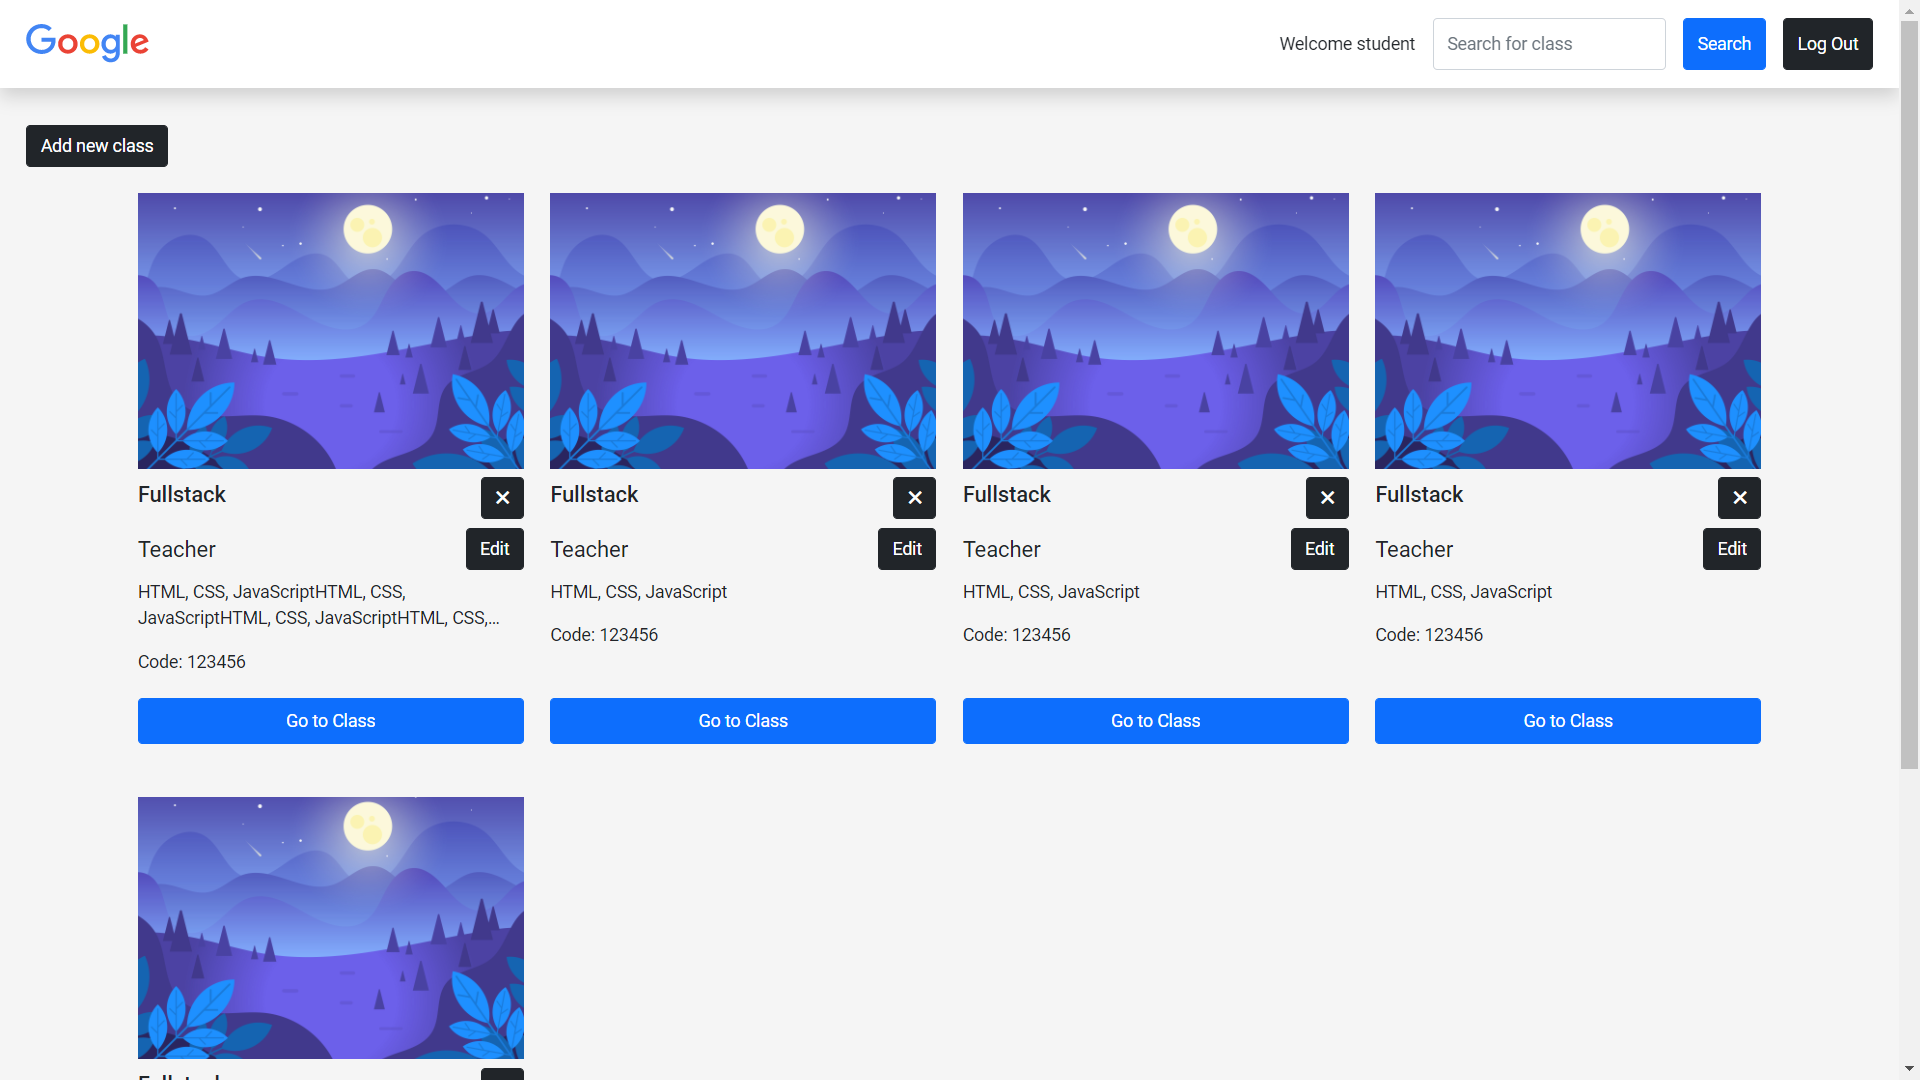Select the moon illustration on the first card
Screen dimensions: 1920x1080
[367, 229]
